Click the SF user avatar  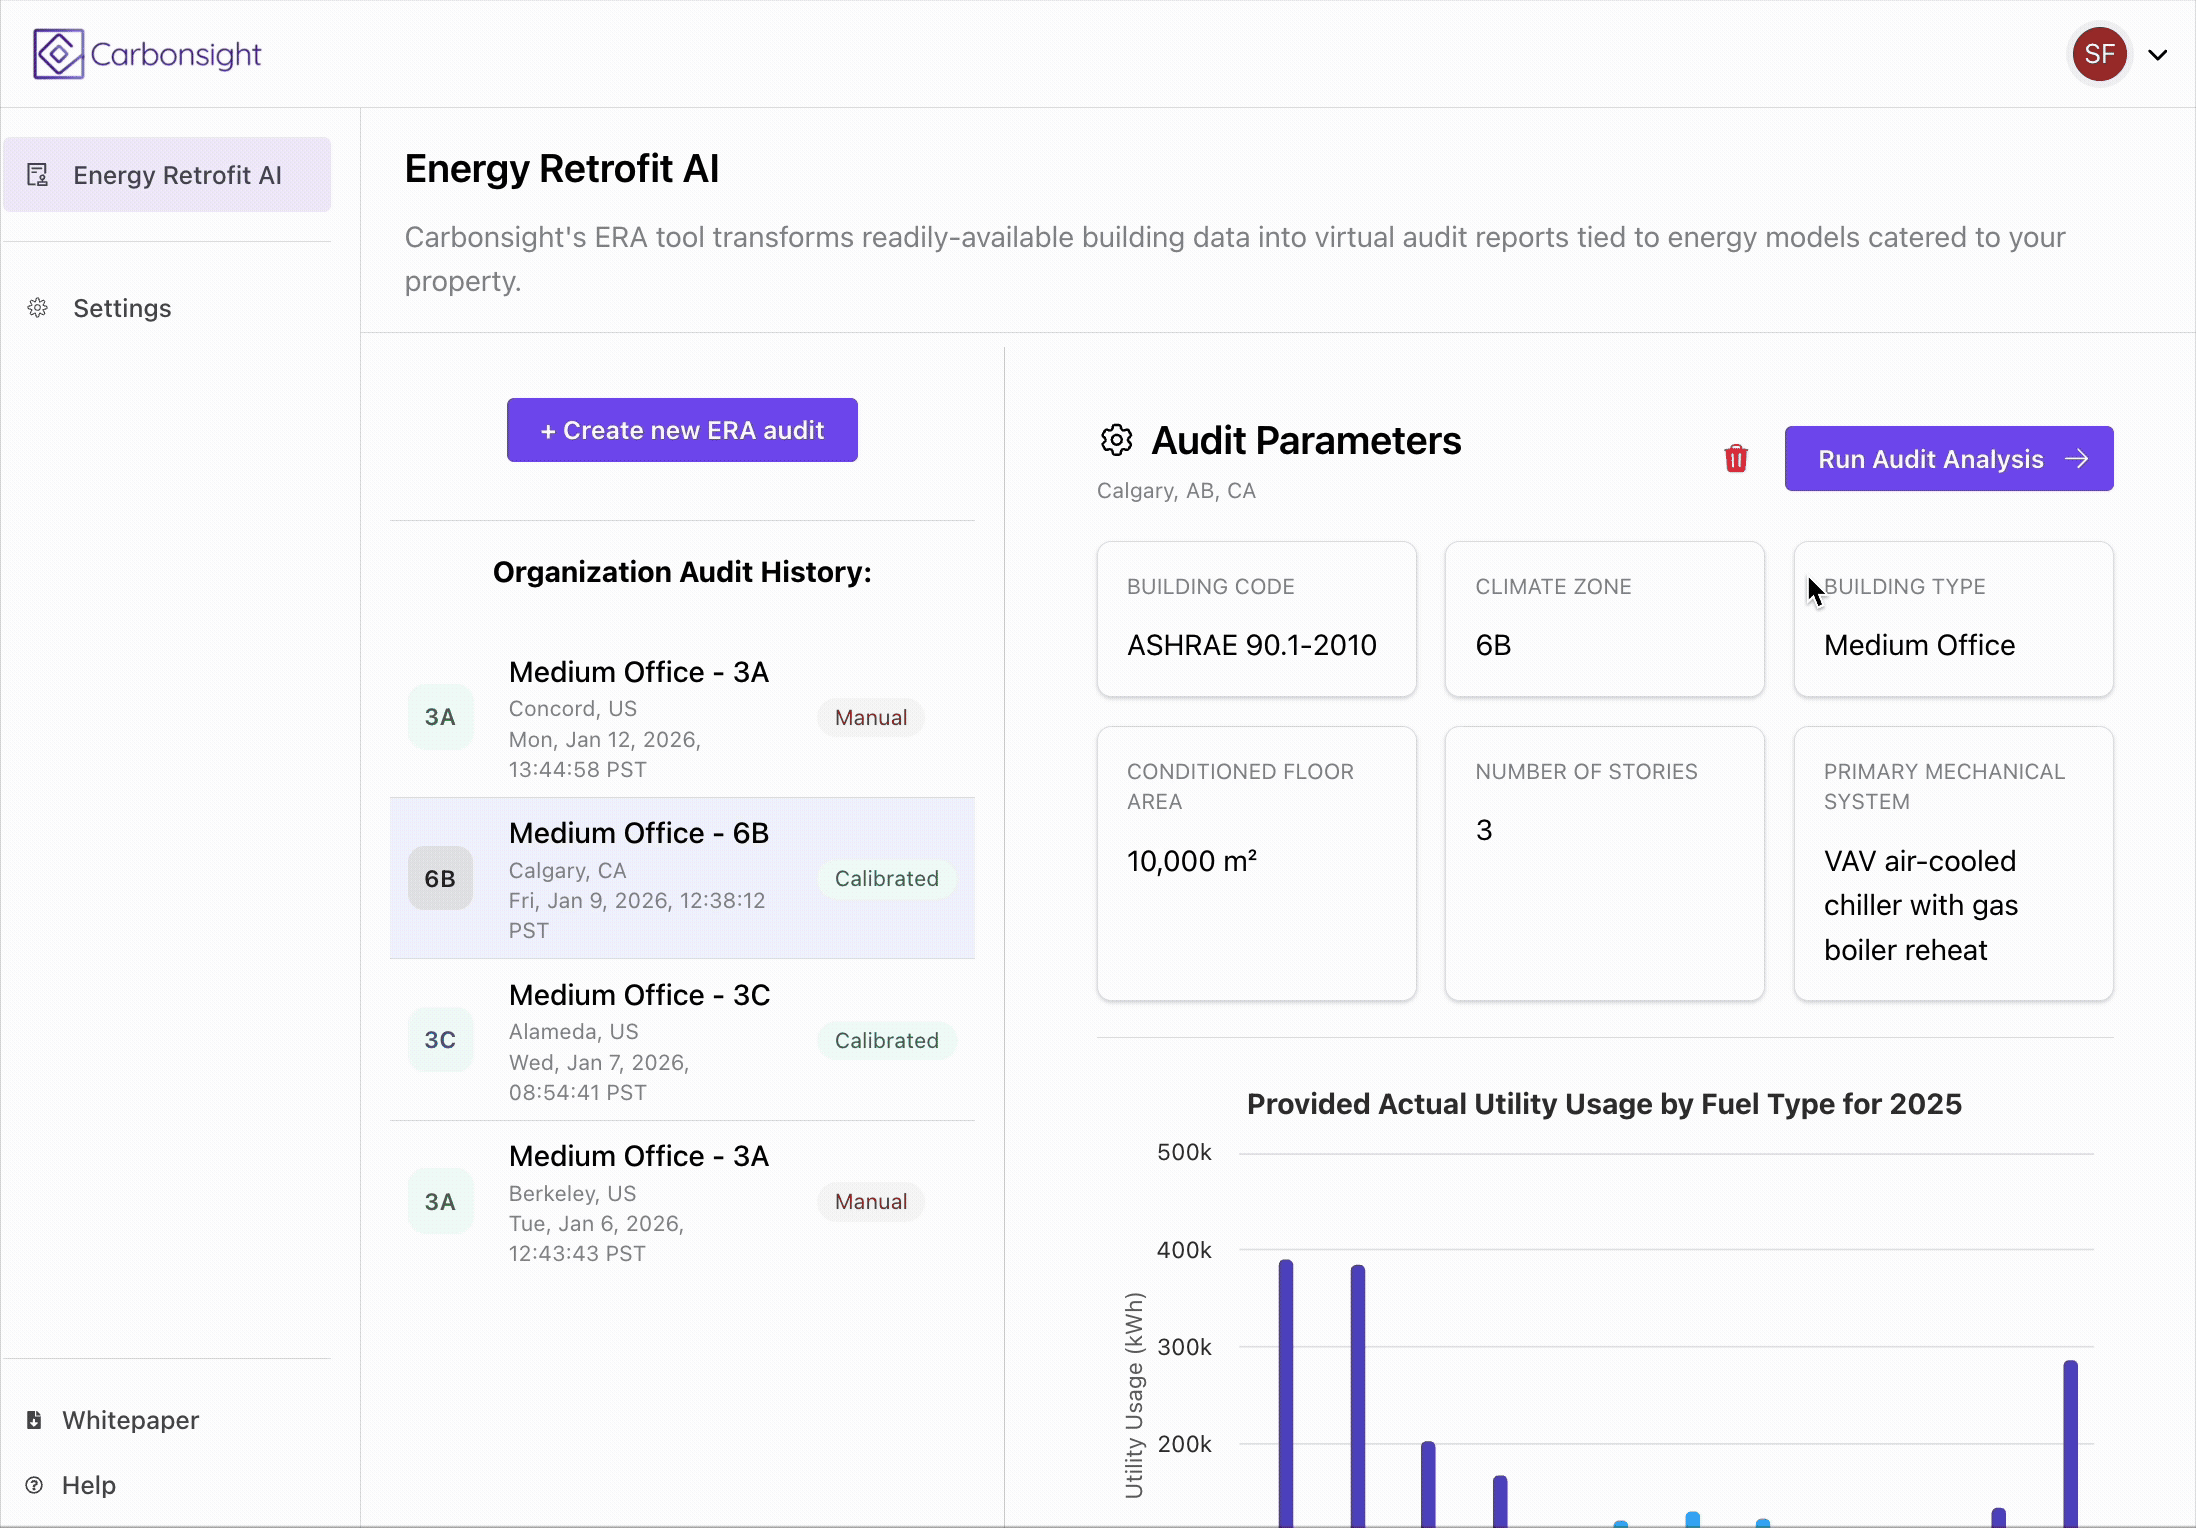pyautogui.click(x=2099, y=54)
